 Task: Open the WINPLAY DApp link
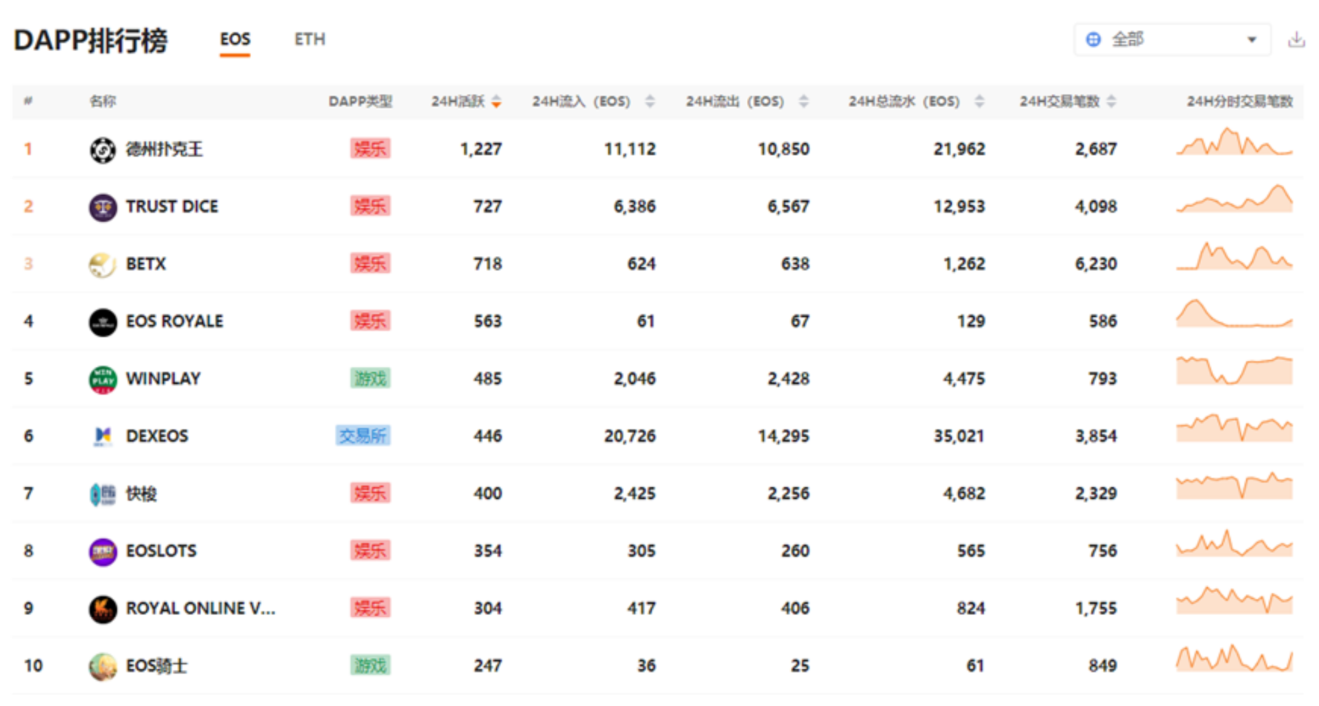pos(163,379)
